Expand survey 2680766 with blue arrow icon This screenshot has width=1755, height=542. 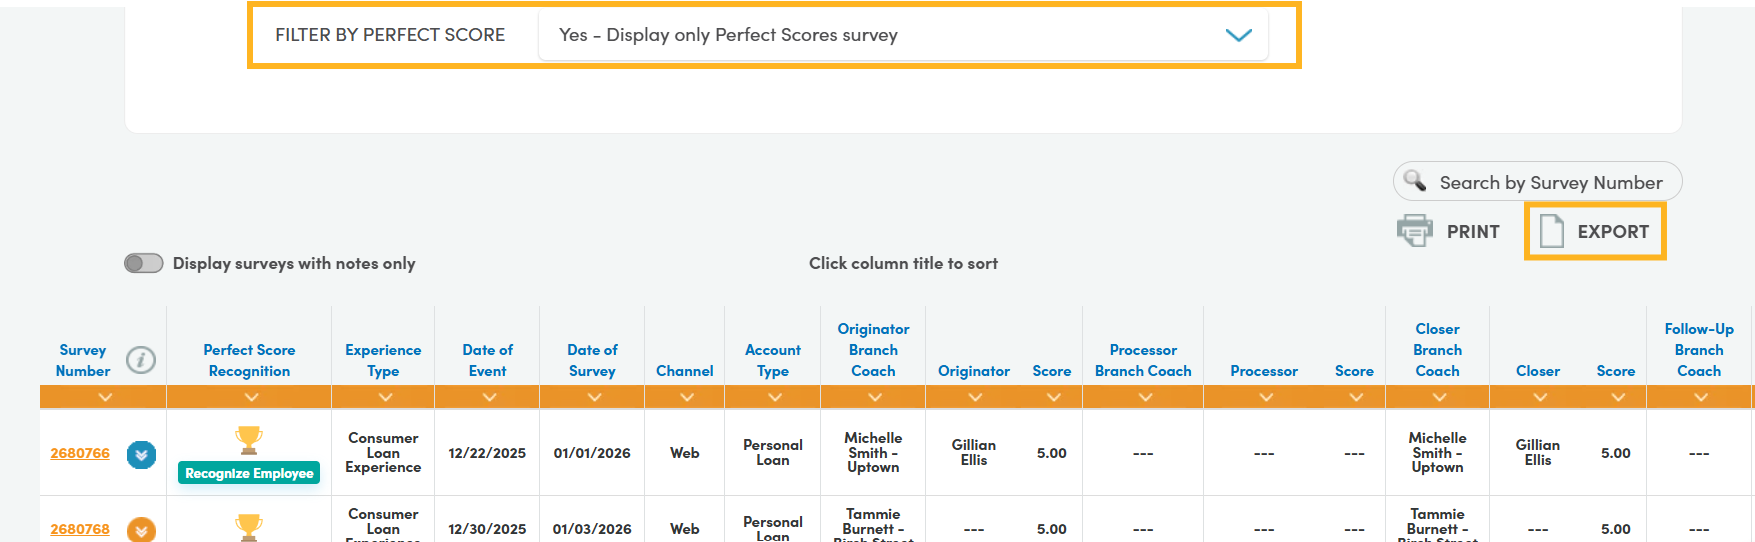point(141,455)
